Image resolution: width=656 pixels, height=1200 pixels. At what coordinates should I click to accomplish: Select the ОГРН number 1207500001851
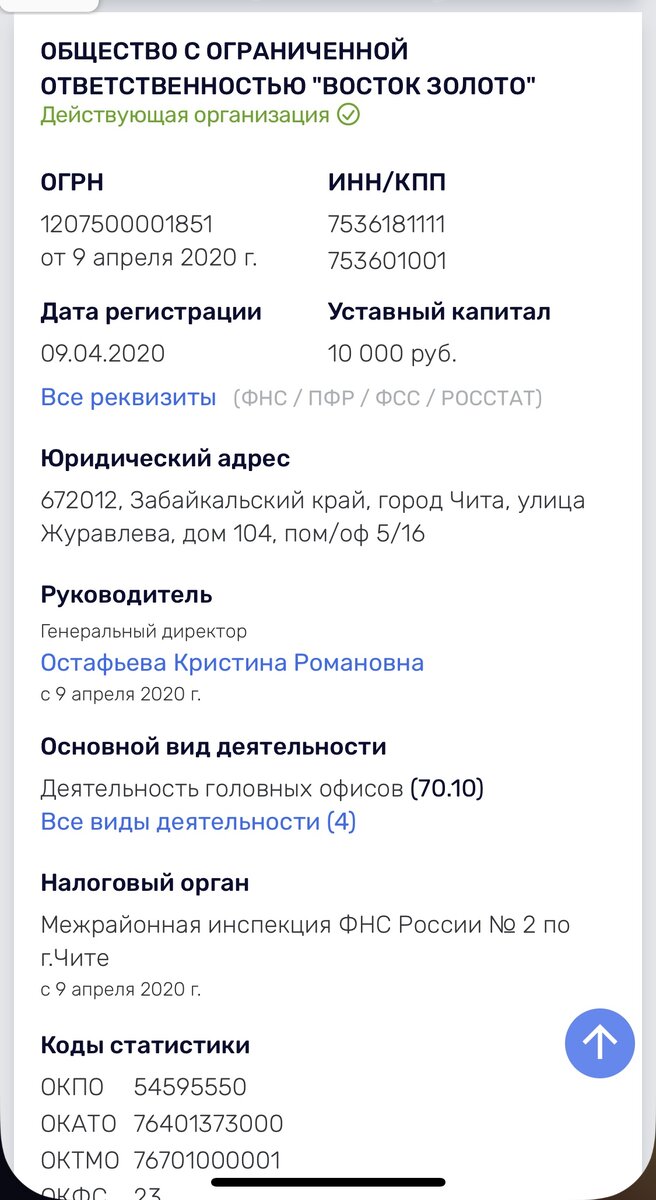(x=126, y=223)
